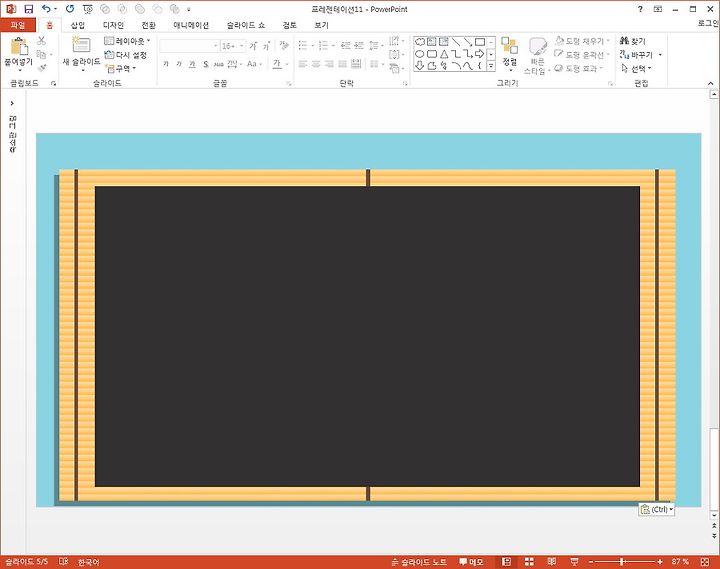Cut selection with scissors icon
The height and width of the screenshot is (569, 720).
[41, 41]
